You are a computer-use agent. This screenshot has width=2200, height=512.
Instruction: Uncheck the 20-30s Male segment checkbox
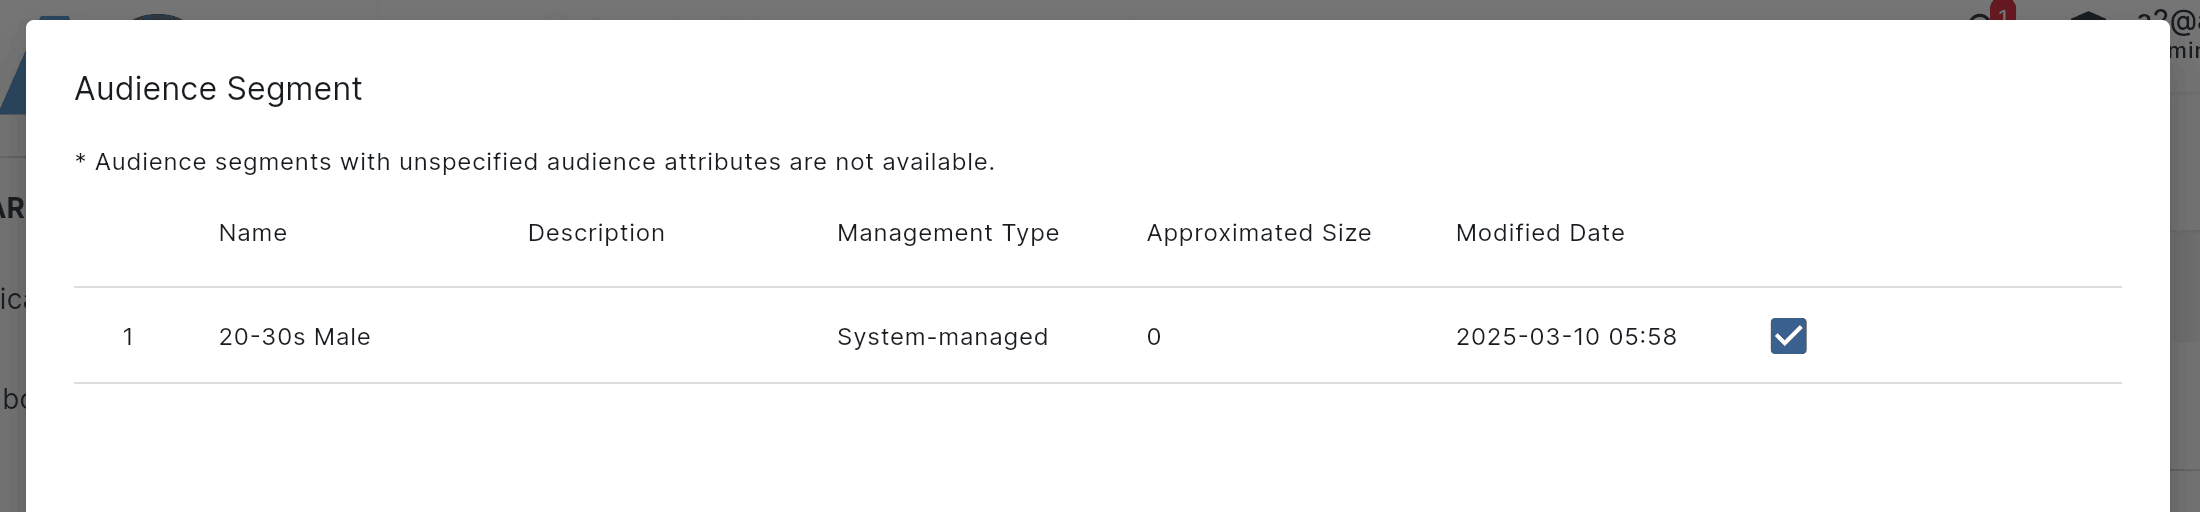(1788, 336)
